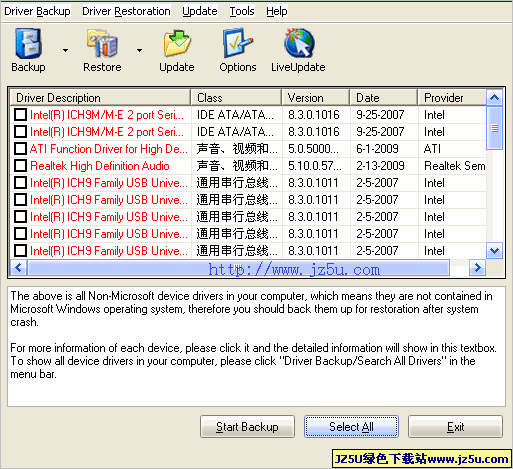Check the Realtek High Definition Audio checkbox

20,166
